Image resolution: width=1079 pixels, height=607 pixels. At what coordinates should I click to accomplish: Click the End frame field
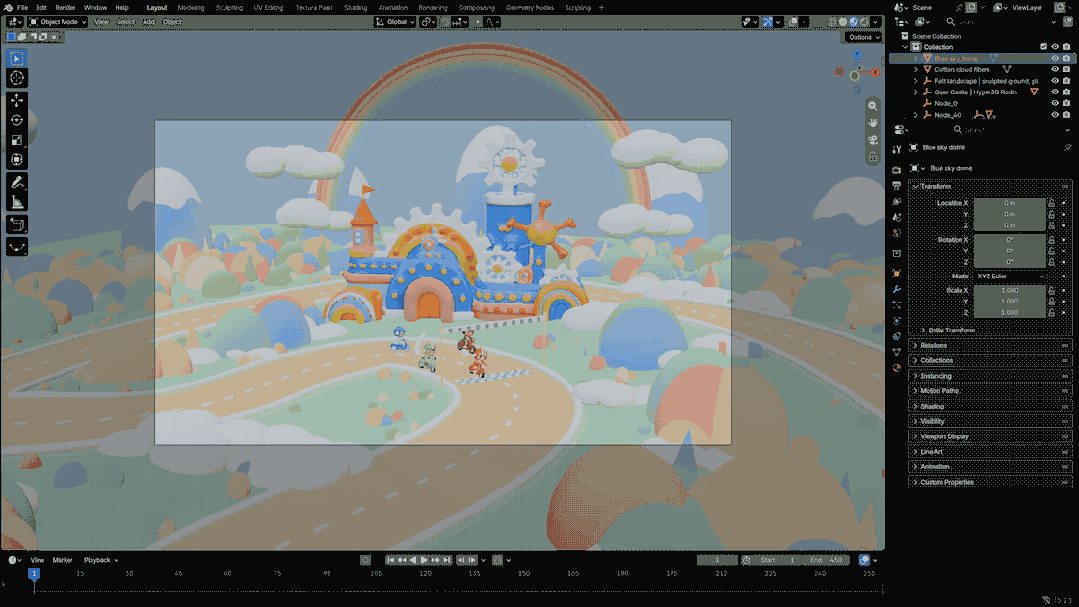click(x=827, y=560)
